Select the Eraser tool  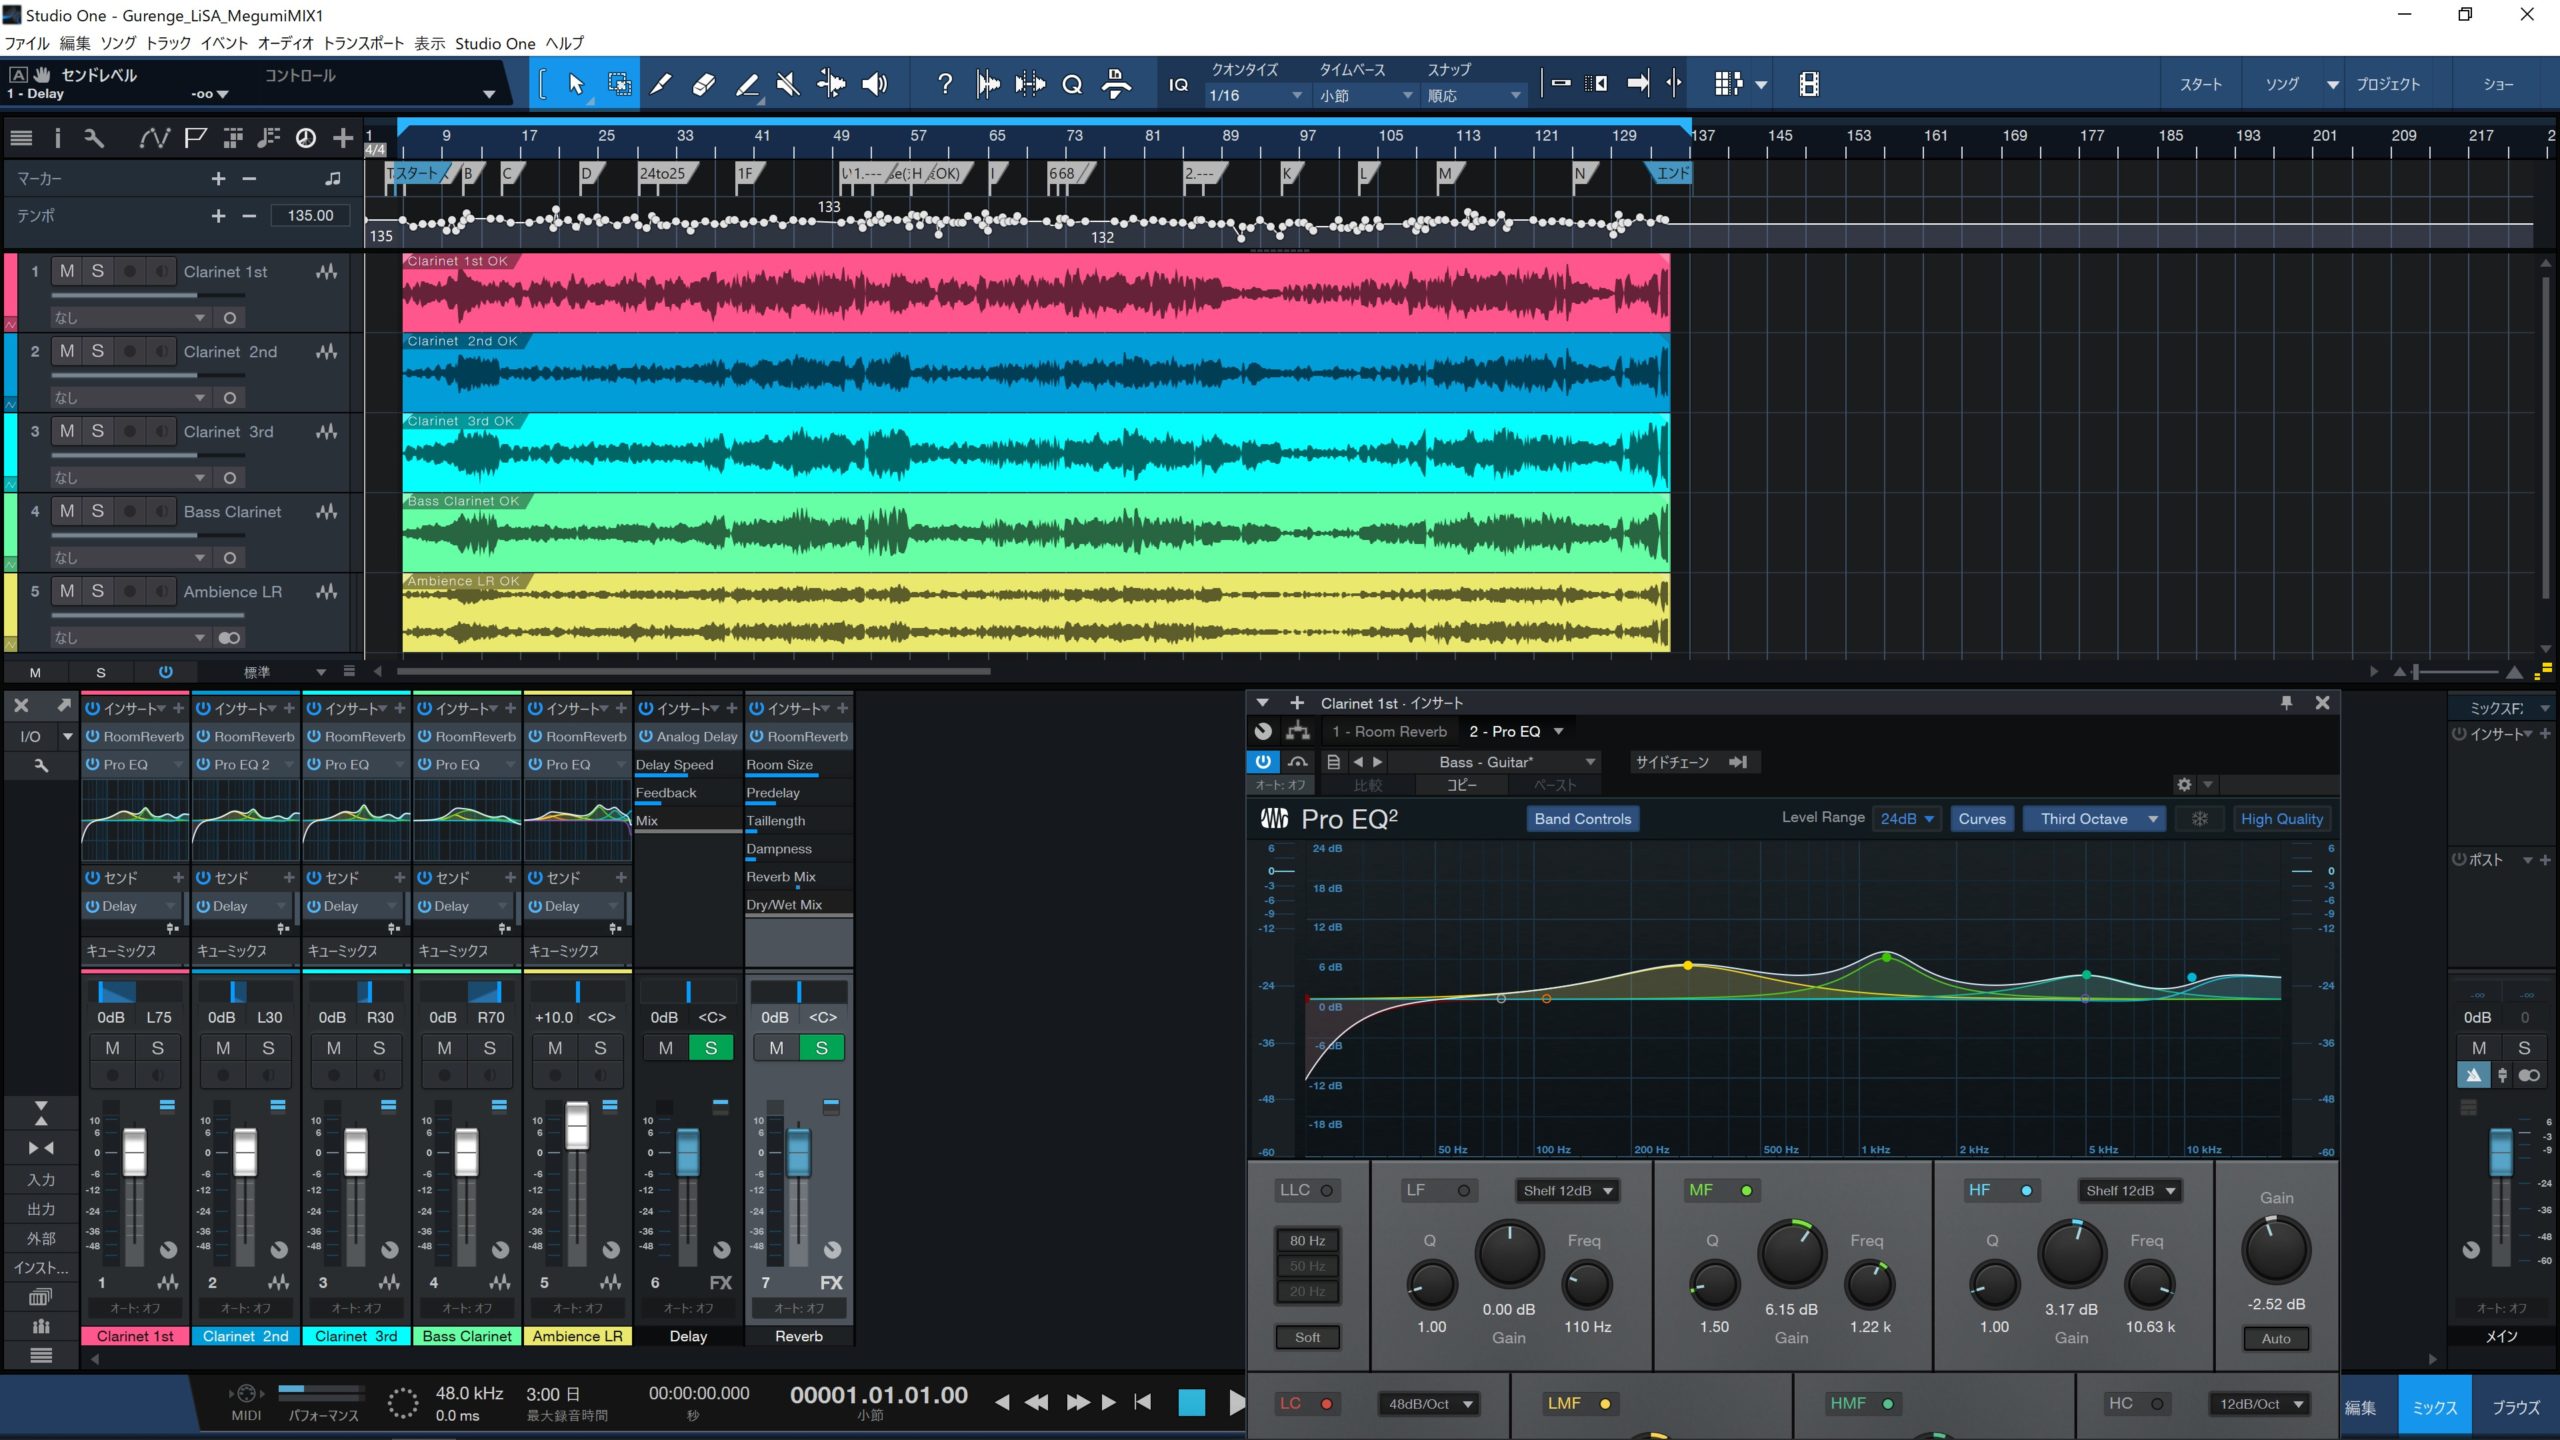704,84
